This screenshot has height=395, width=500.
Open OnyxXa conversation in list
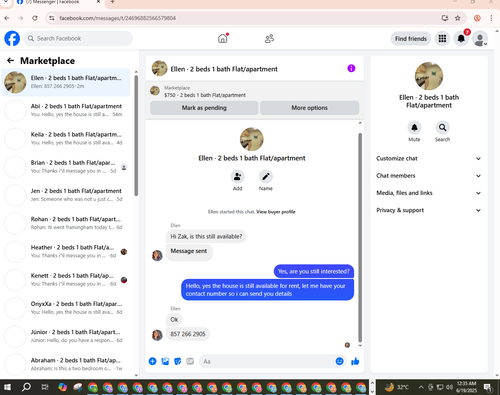pyautogui.click(x=66, y=308)
